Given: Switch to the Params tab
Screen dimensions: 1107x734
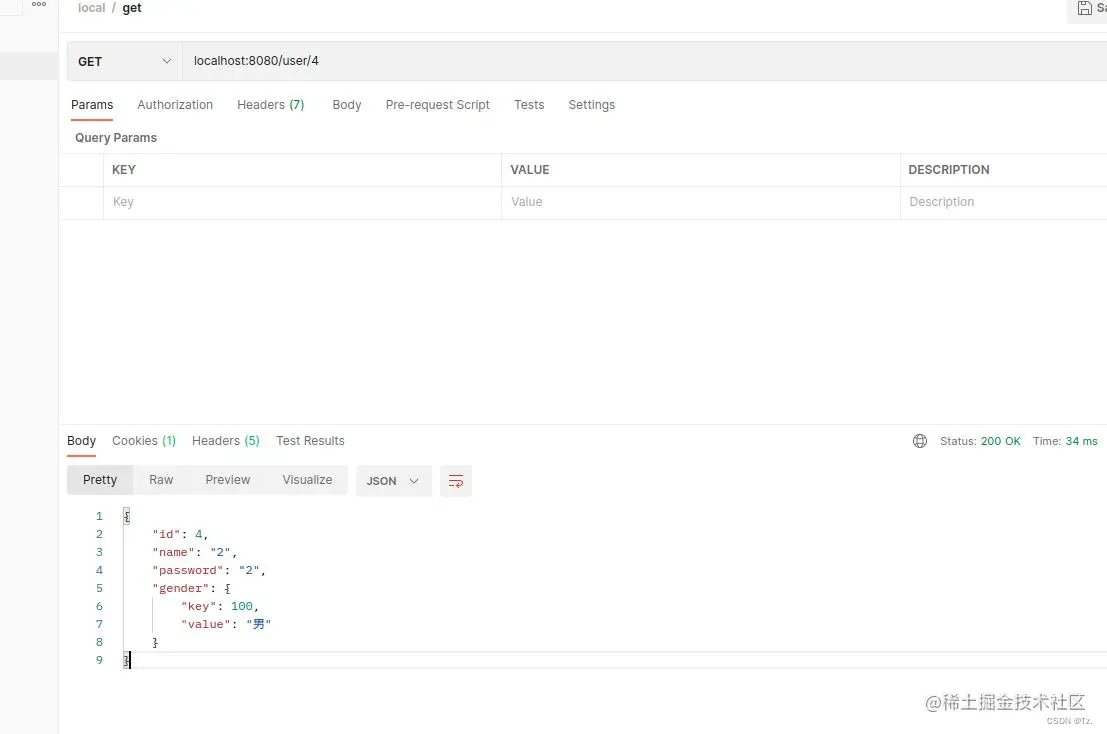Looking at the screenshot, I should [92, 105].
